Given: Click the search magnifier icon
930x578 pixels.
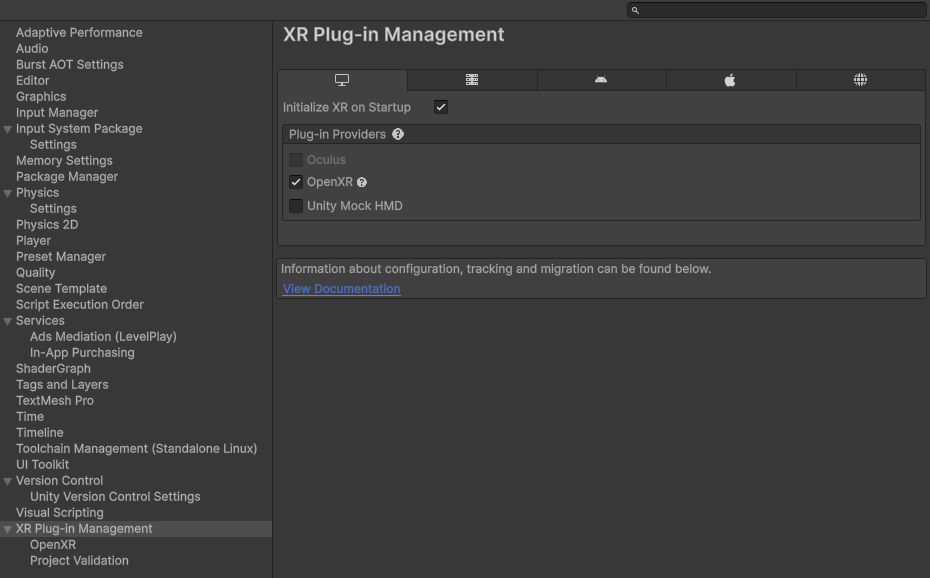Looking at the screenshot, I should tap(635, 10).
